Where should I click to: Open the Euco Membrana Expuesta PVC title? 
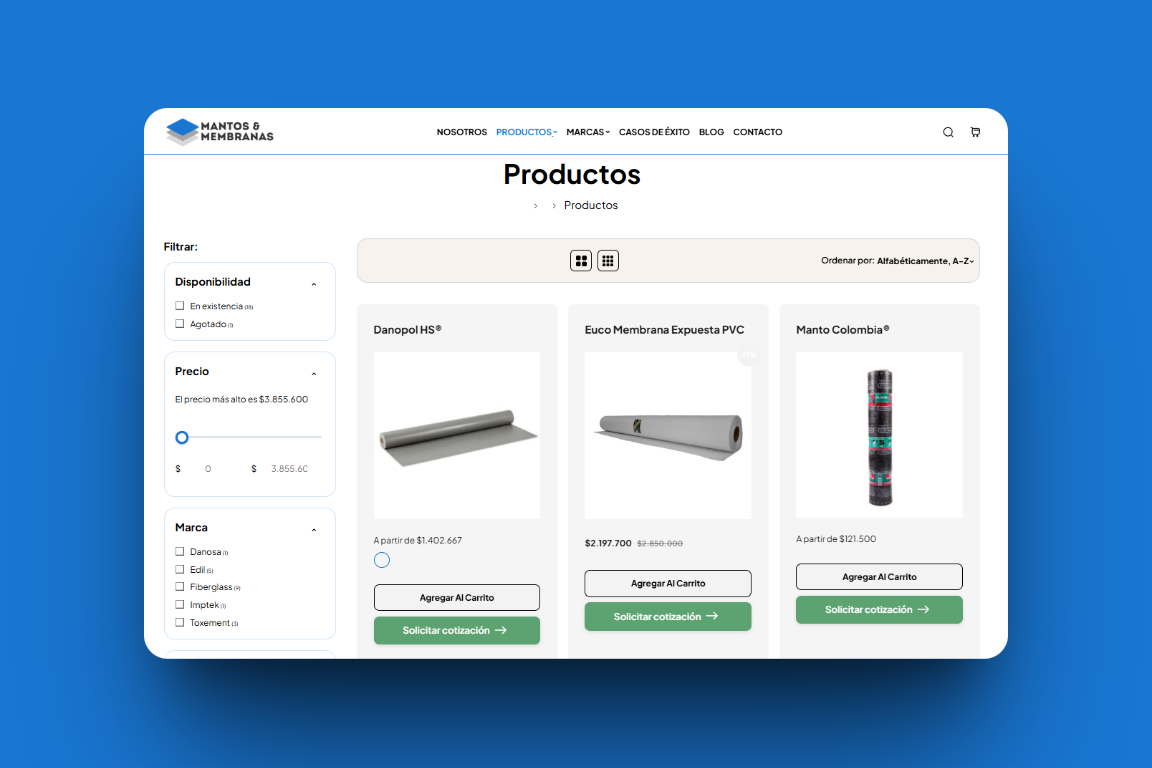coord(665,330)
